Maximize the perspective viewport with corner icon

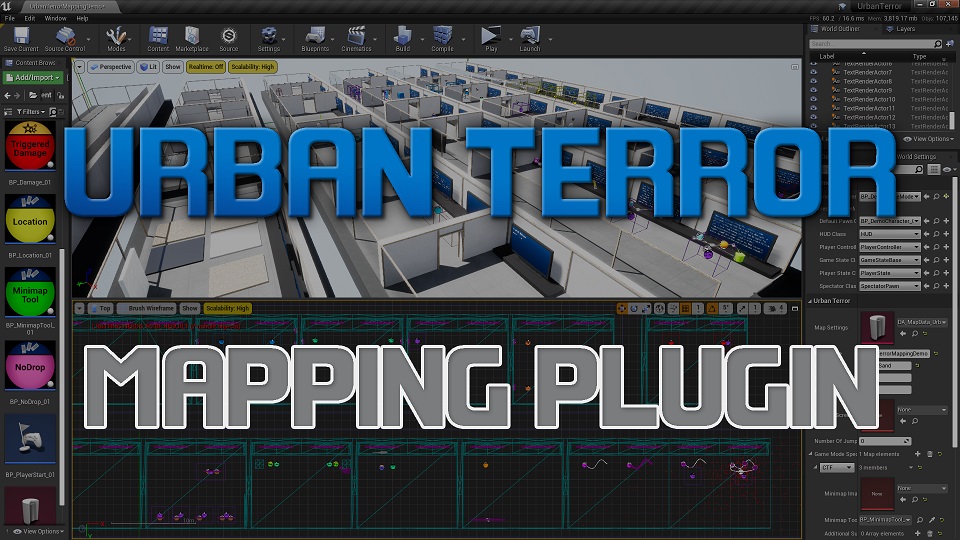[x=795, y=67]
